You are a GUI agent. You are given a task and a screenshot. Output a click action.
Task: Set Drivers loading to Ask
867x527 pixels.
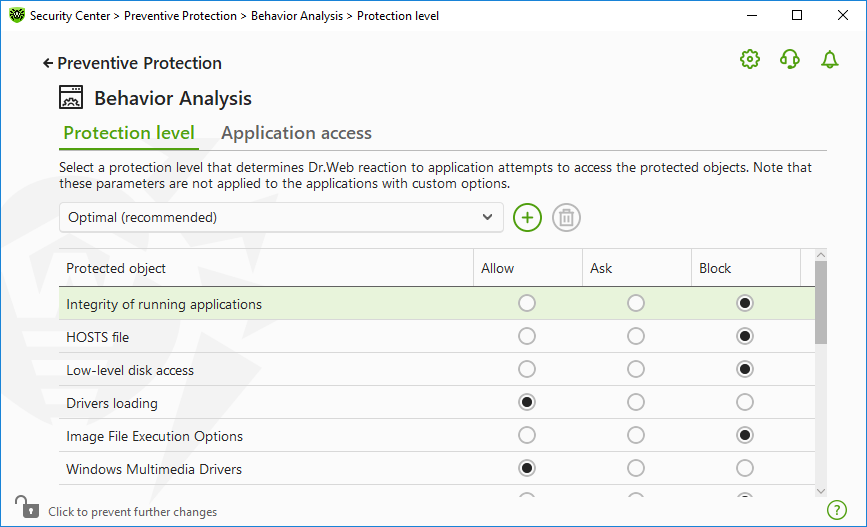pyautogui.click(x=635, y=402)
